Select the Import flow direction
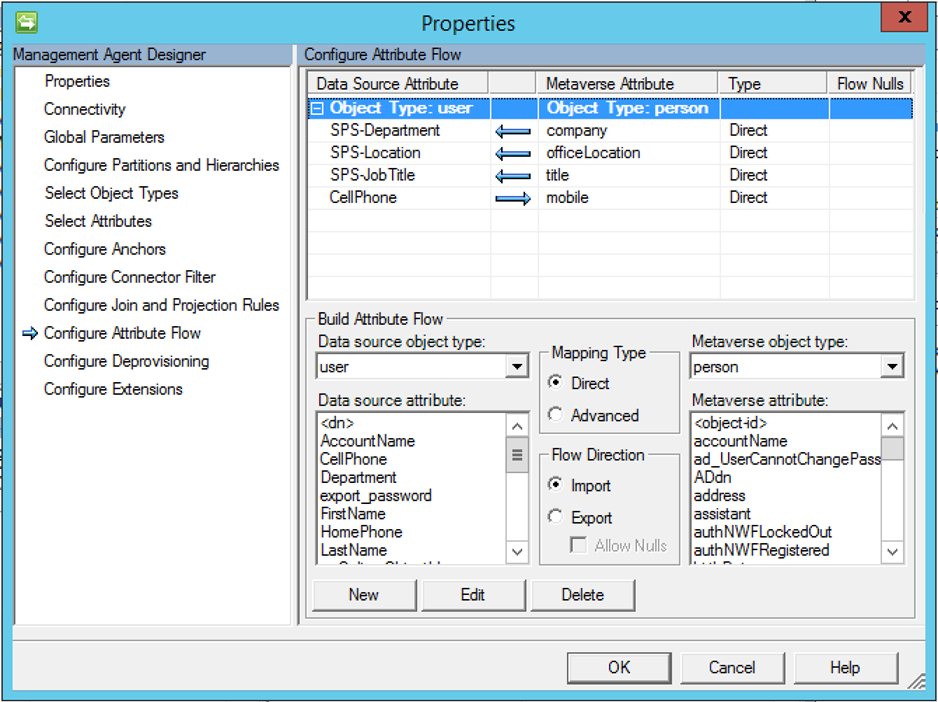Viewport: 938px width, 702px height. [556, 486]
